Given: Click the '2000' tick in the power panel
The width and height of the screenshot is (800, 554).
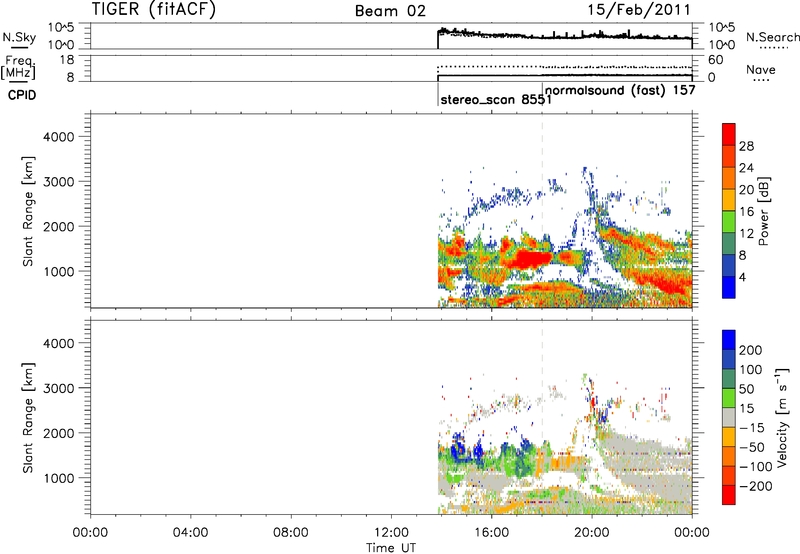Looking at the screenshot, I should click(x=59, y=226).
